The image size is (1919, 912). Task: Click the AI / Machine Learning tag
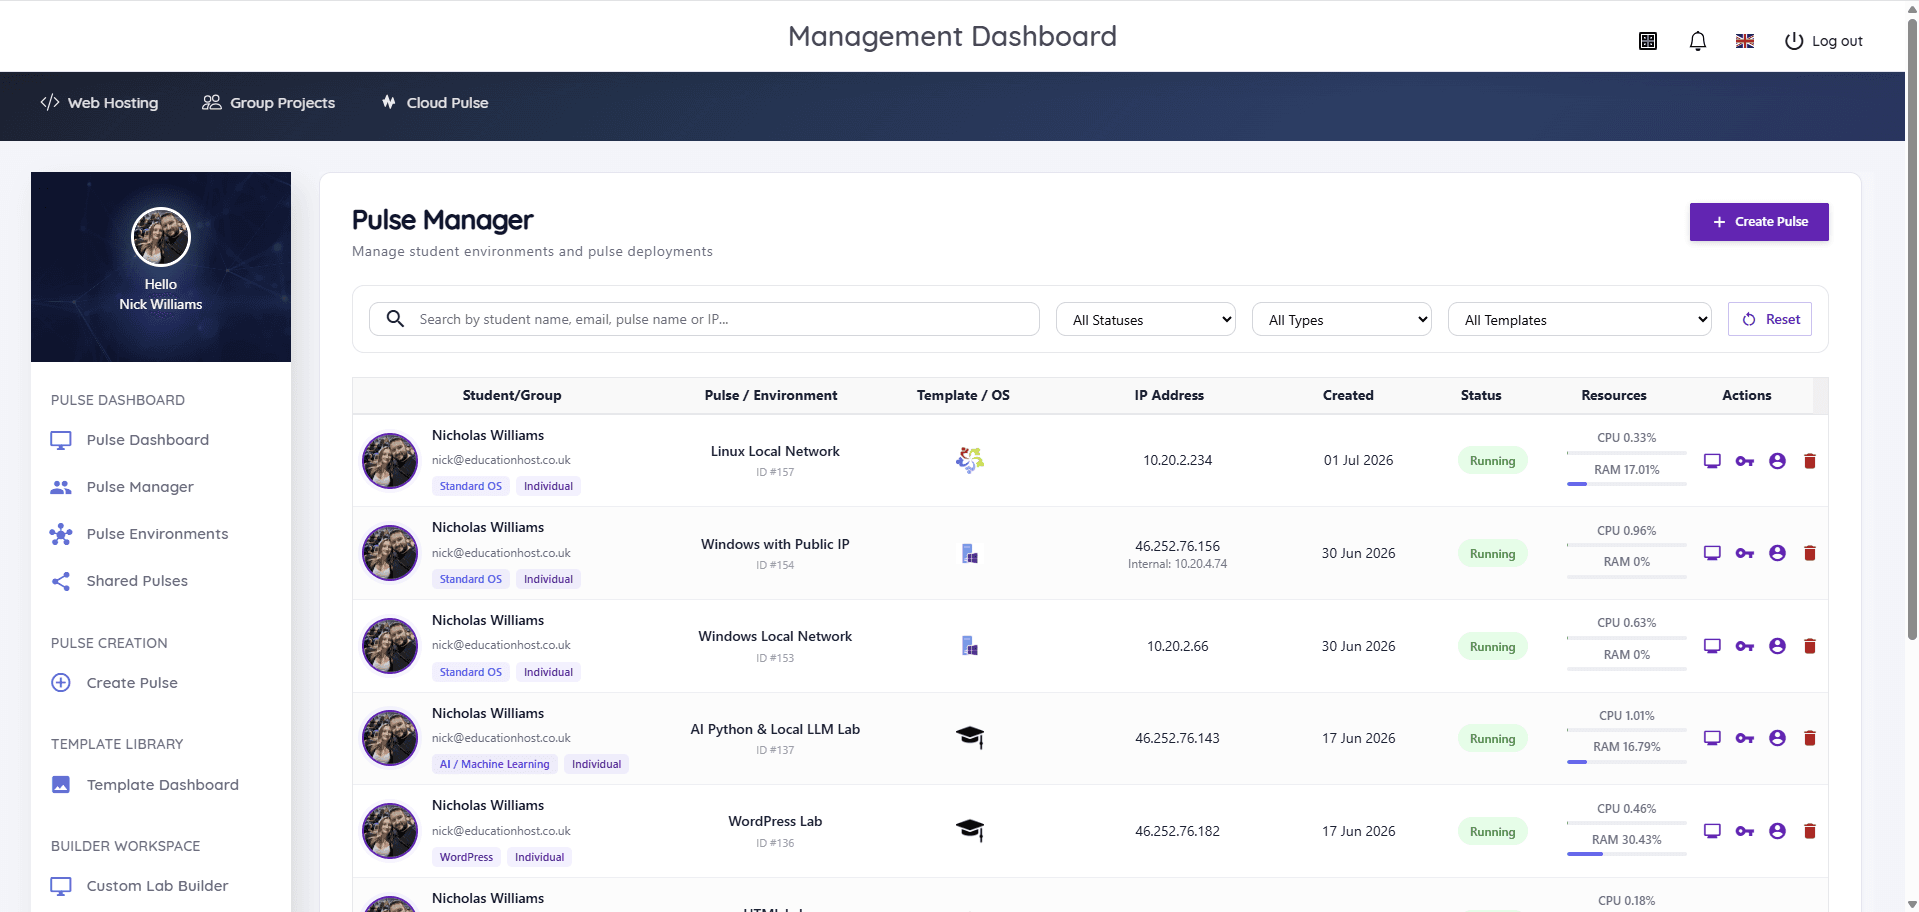click(494, 764)
